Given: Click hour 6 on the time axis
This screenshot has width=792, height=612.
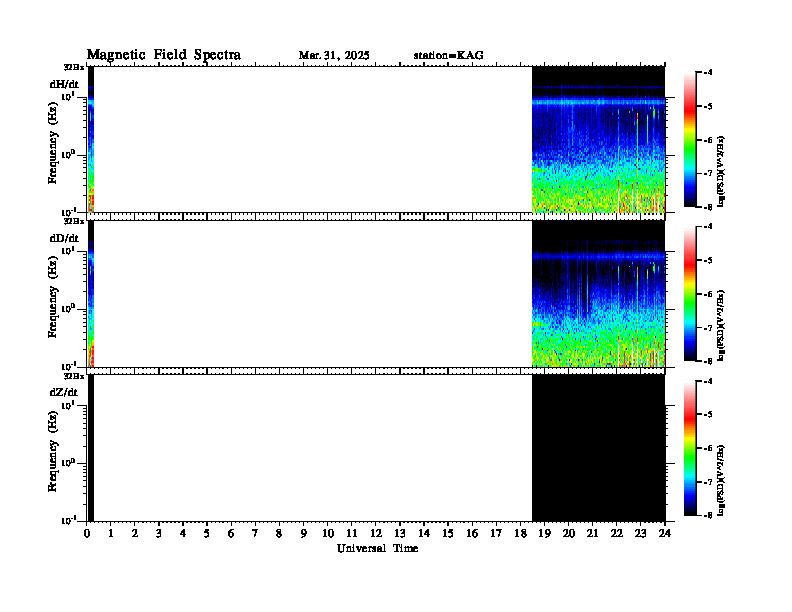Looking at the screenshot, I should [231, 534].
